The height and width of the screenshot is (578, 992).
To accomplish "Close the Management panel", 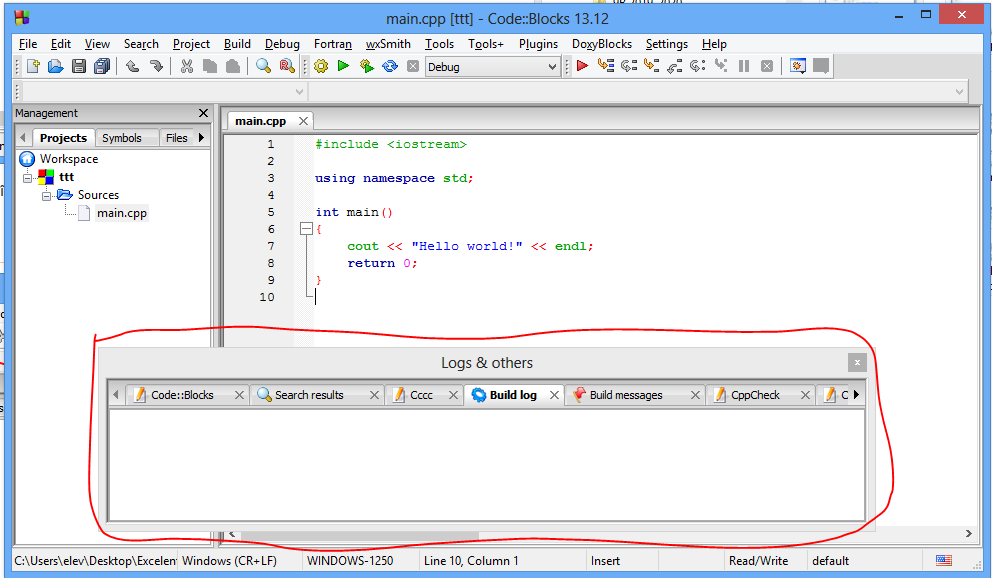I will pyautogui.click(x=203, y=113).
